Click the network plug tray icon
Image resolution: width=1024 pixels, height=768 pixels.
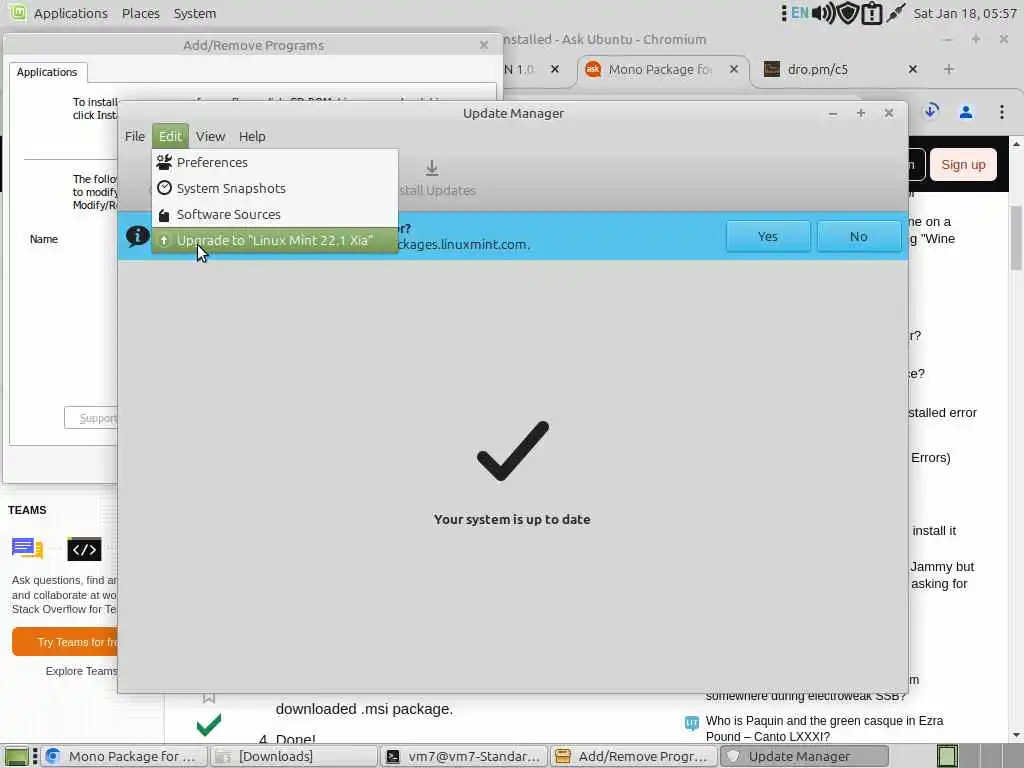point(895,12)
